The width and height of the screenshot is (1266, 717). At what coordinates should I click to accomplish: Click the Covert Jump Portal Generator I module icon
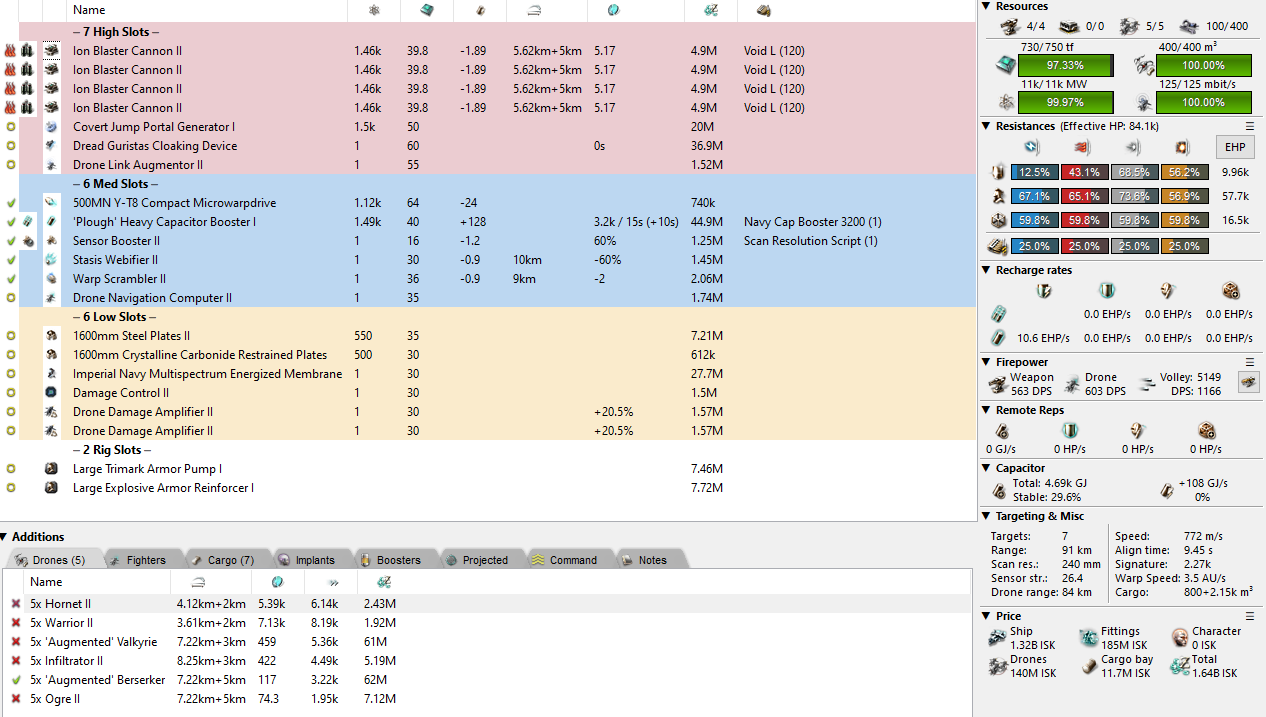(51, 127)
